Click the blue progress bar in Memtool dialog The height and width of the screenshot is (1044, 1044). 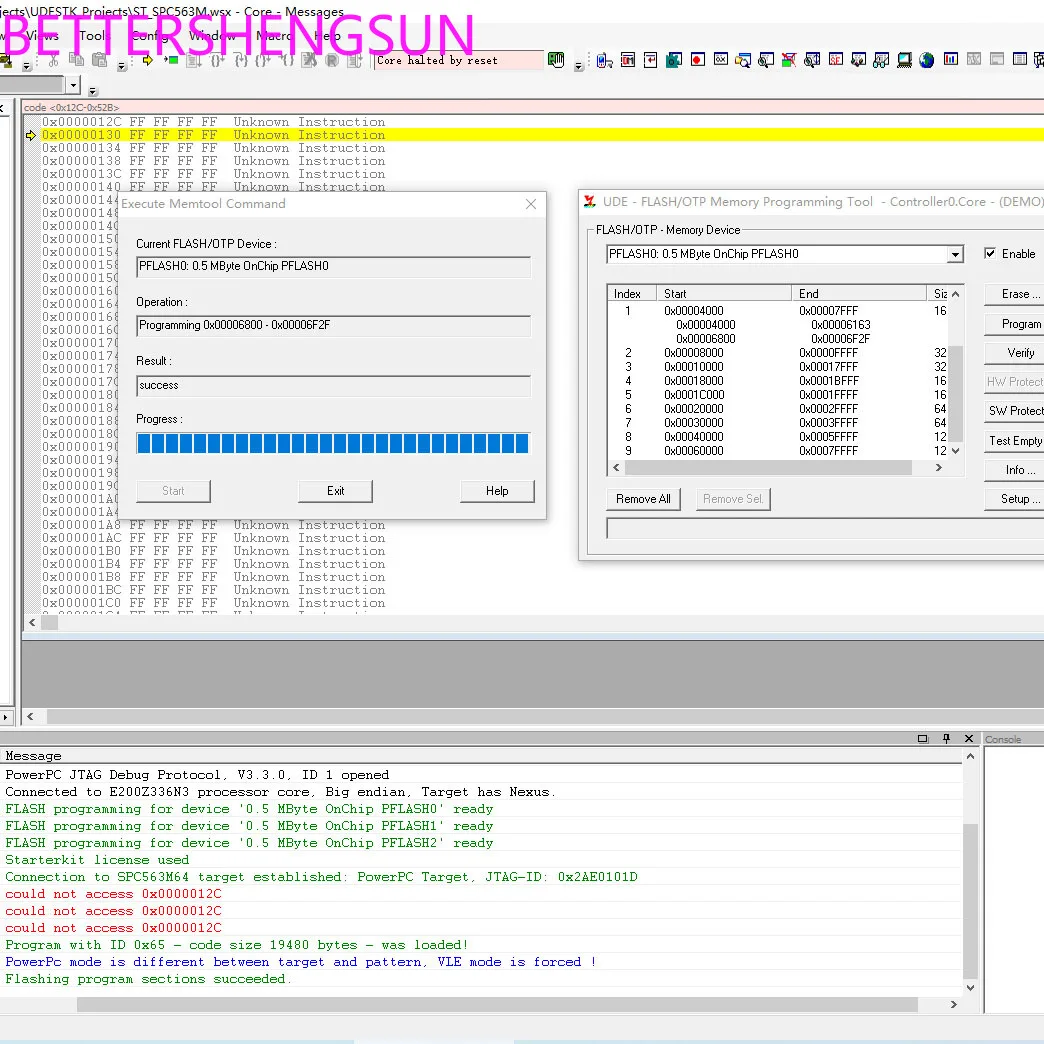pyautogui.click(x=332, y=443)
